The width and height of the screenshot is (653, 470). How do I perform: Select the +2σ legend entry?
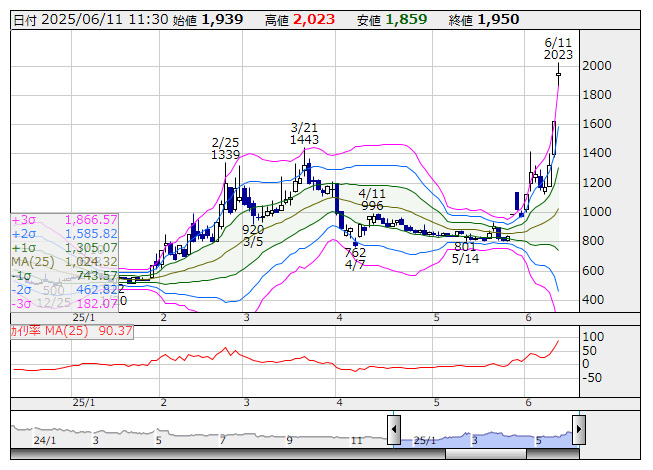pyautogui.click(x=64, y=233)
